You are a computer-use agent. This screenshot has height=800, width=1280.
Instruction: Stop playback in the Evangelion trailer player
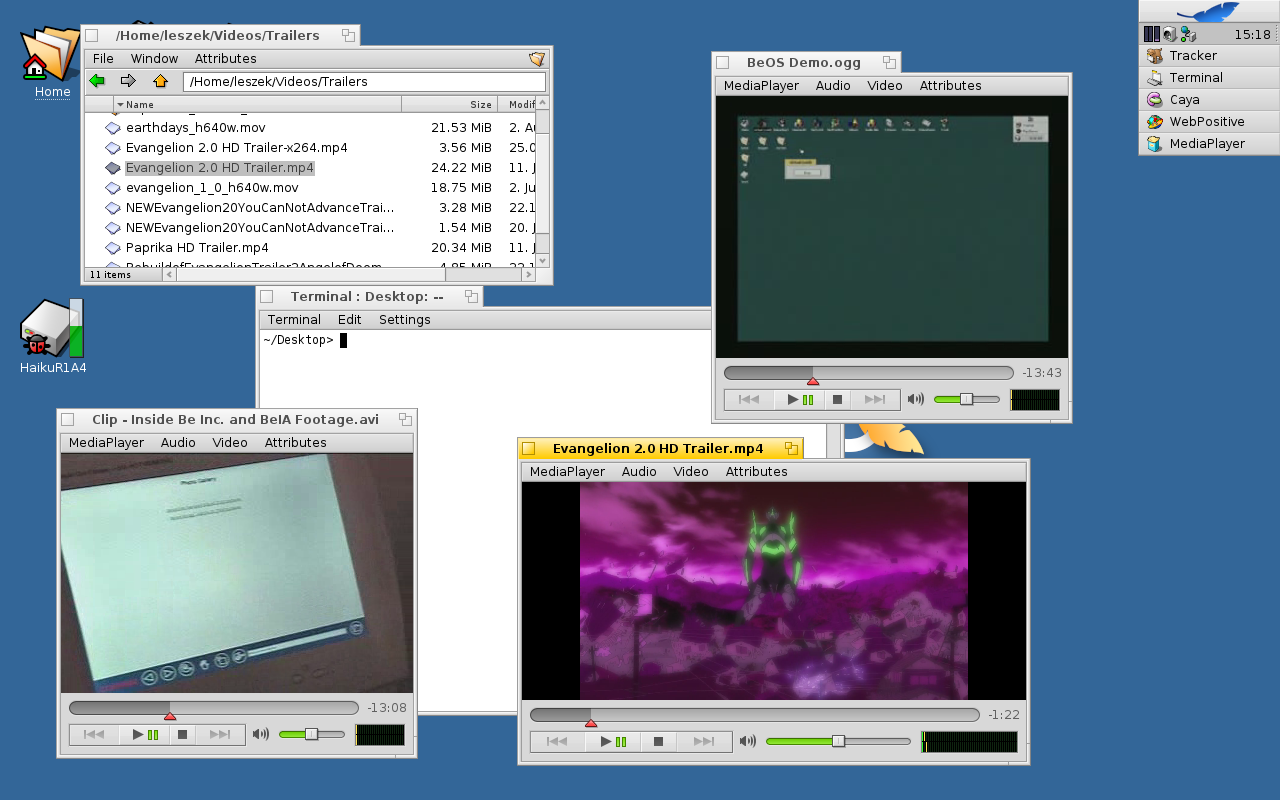(658, 741)
